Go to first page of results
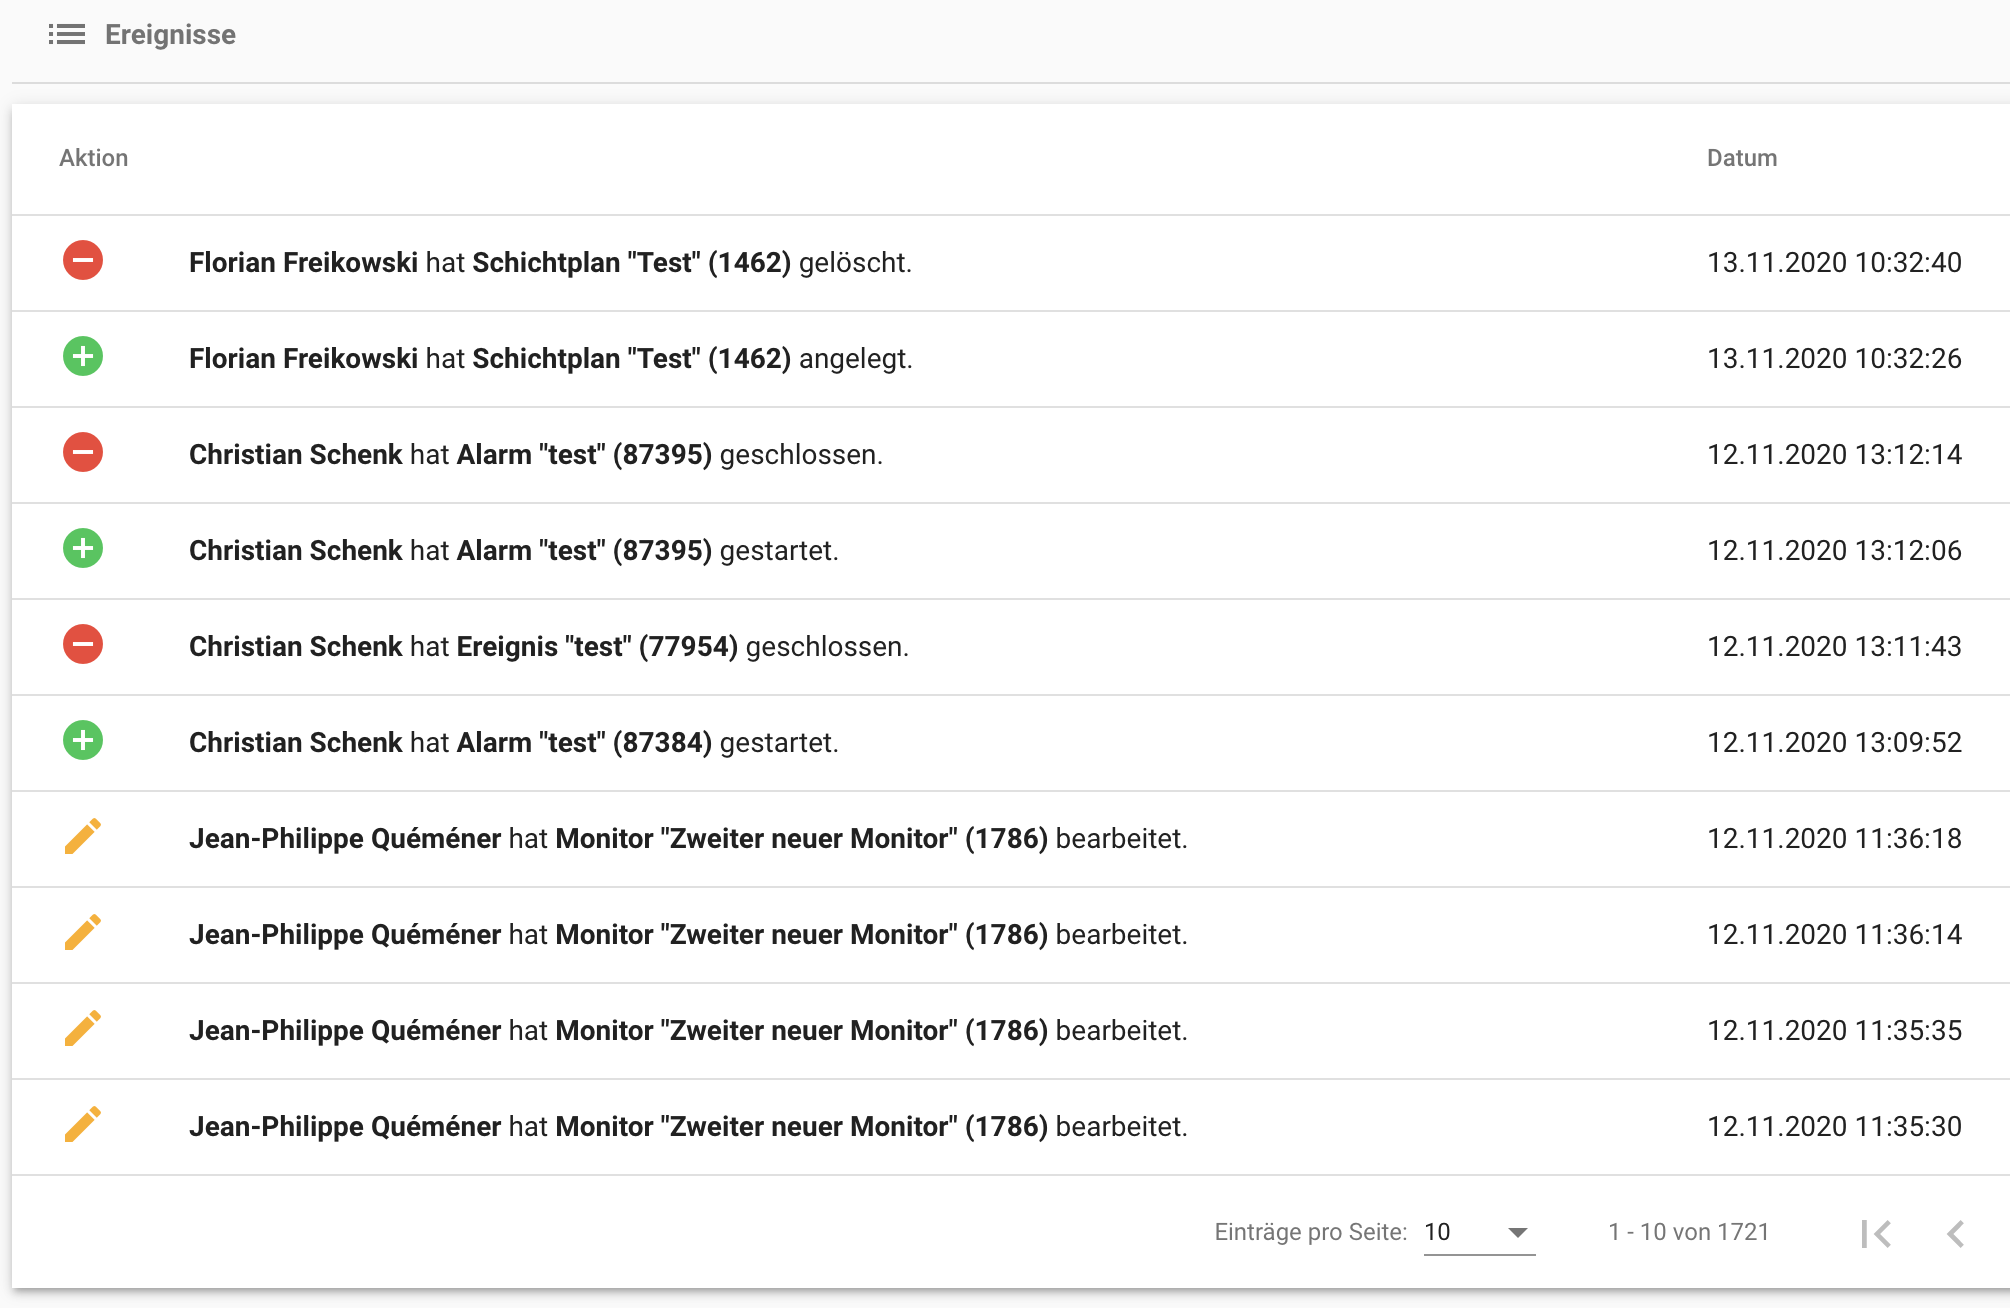The image size is (2010, 1308). tap(1876, 1233)
